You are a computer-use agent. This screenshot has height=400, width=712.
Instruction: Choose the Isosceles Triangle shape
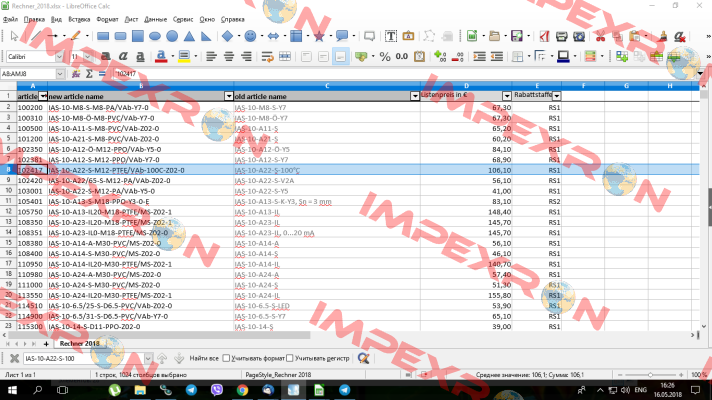pyautogui.click(x=189, y=36)
